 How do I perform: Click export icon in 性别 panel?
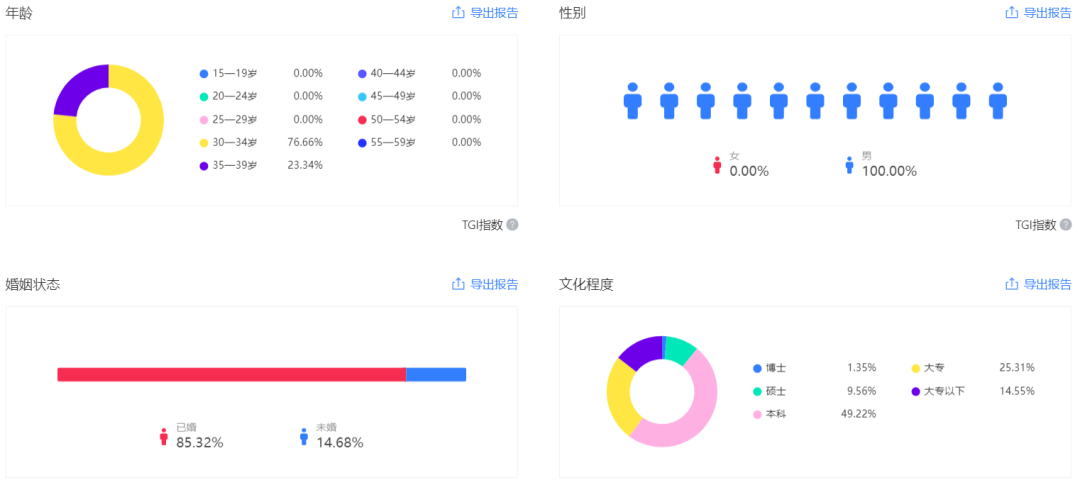(x=1012, y=12)
